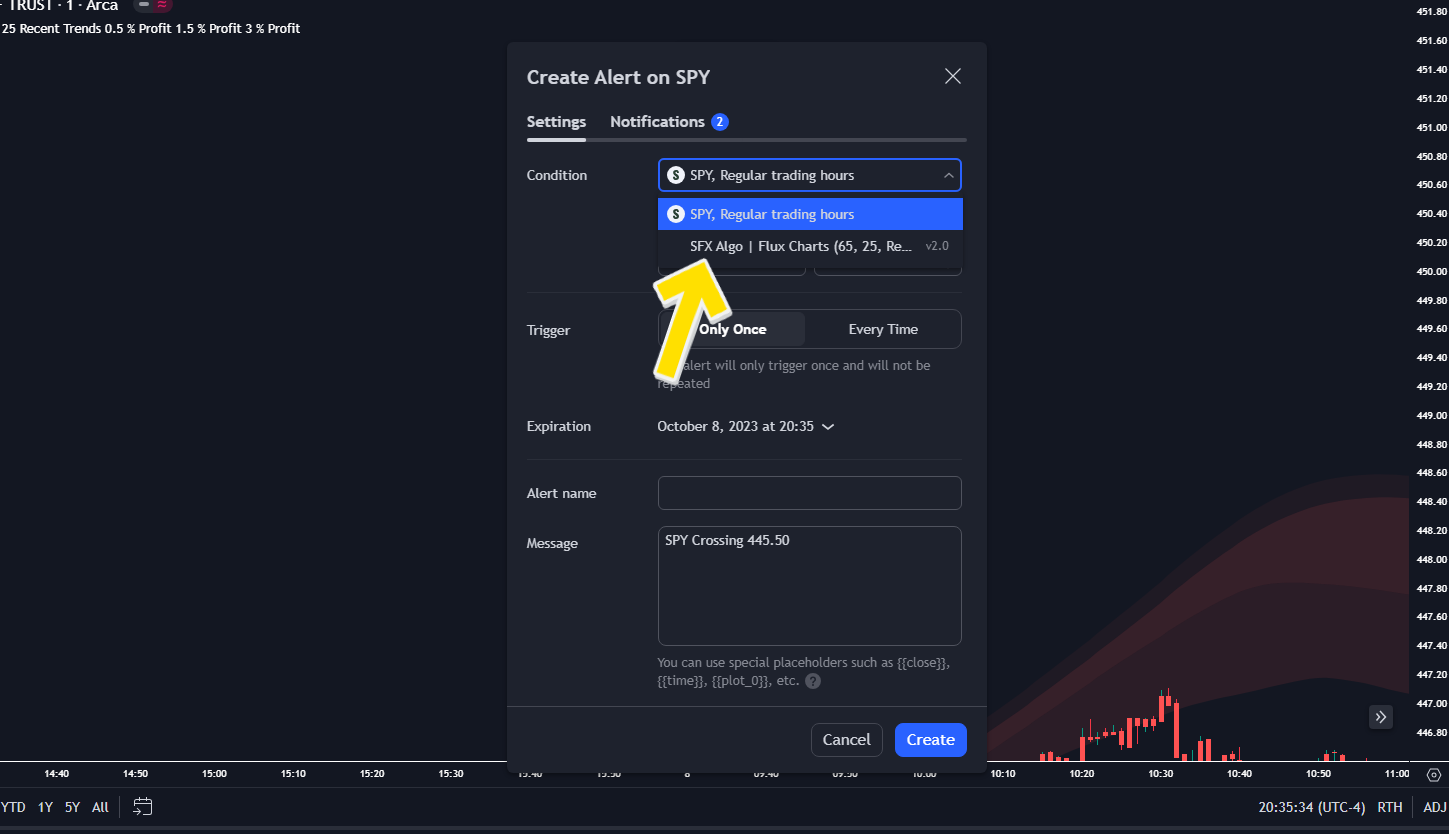
Task: Open the go to date calendar icon
Action: (143, 806)
